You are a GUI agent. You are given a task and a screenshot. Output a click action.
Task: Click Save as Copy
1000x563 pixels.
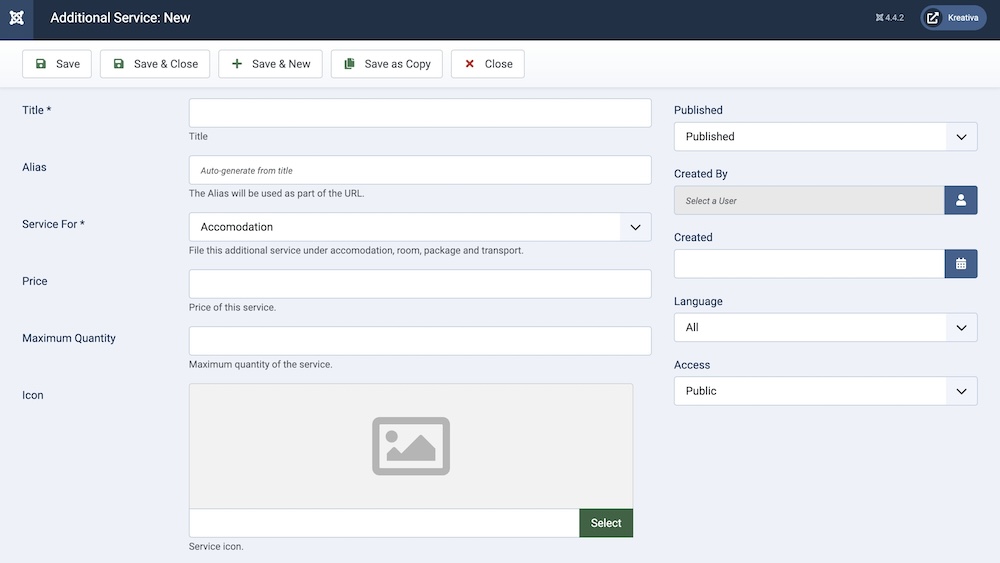(x=386, y=64)
